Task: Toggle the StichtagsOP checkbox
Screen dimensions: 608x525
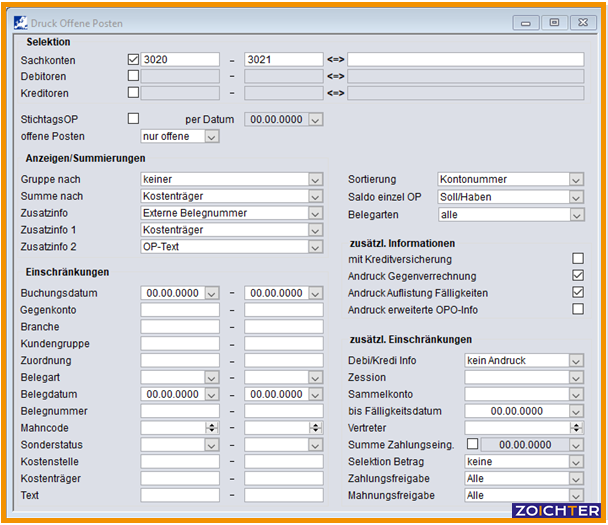Action: click(x=134, y=119)
